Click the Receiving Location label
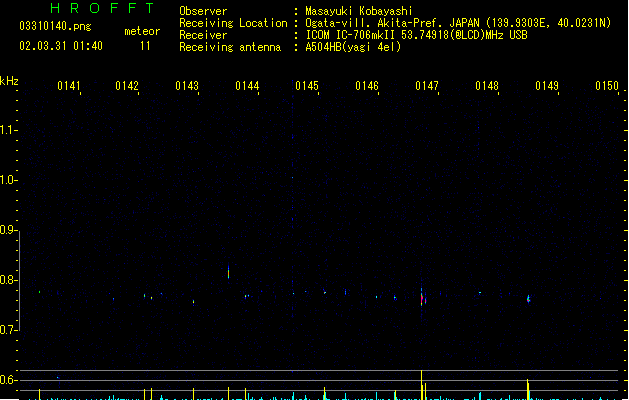629x400 pixels. tap(233, 23)
